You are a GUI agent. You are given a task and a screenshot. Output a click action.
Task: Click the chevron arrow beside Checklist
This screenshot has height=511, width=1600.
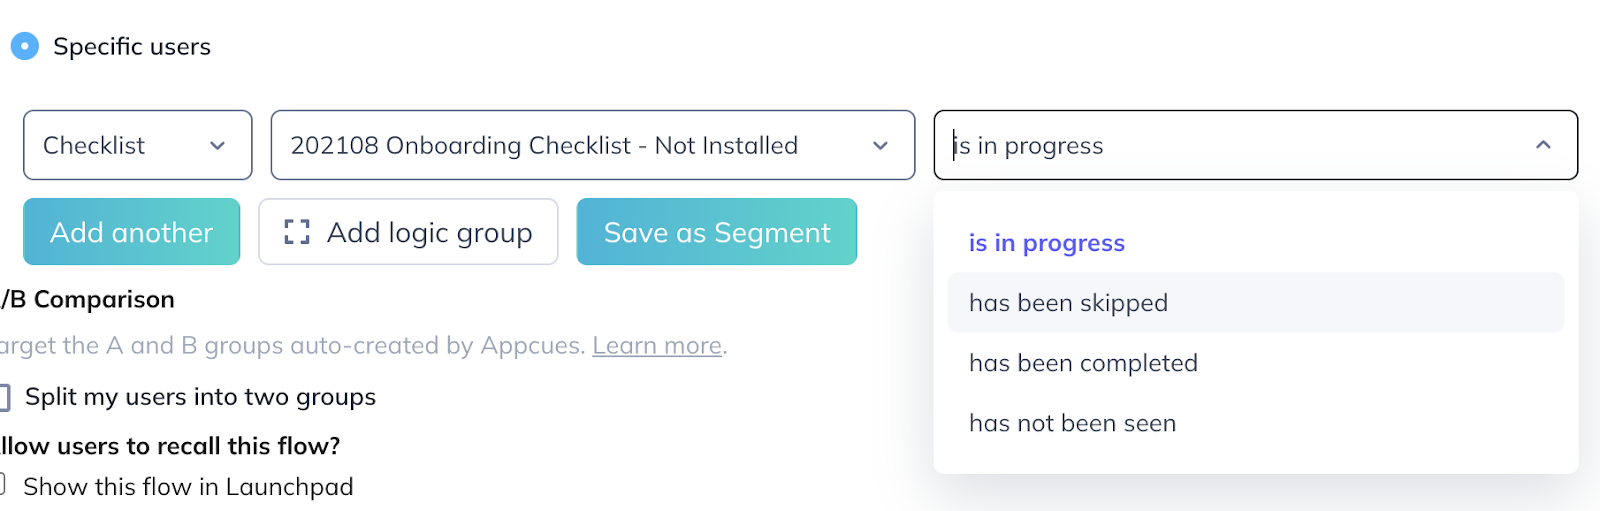point(217,146)
